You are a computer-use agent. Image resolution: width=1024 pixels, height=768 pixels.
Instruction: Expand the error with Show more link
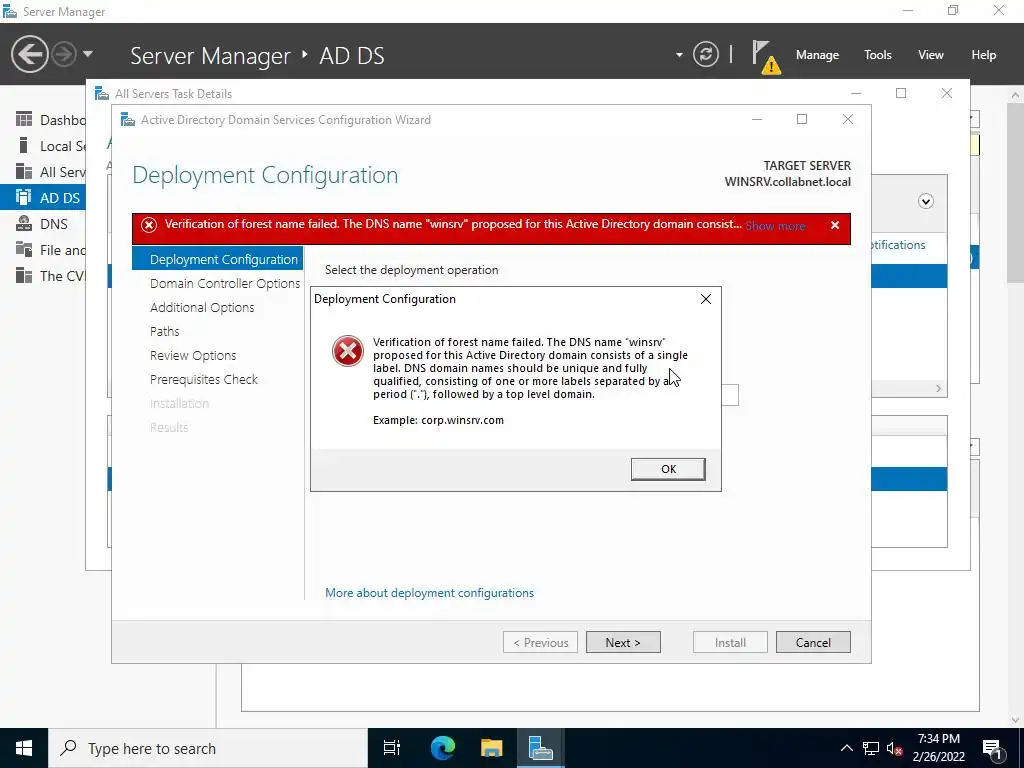click(x=775, y=226)
